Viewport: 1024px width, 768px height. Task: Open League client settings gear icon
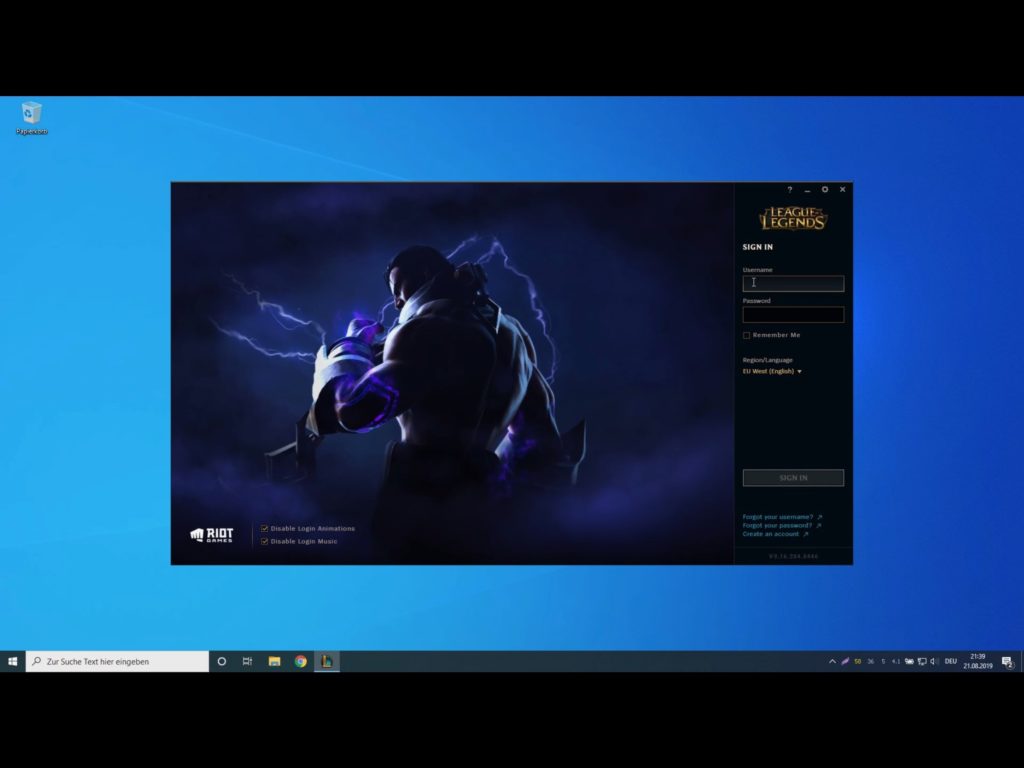(825, 189)
